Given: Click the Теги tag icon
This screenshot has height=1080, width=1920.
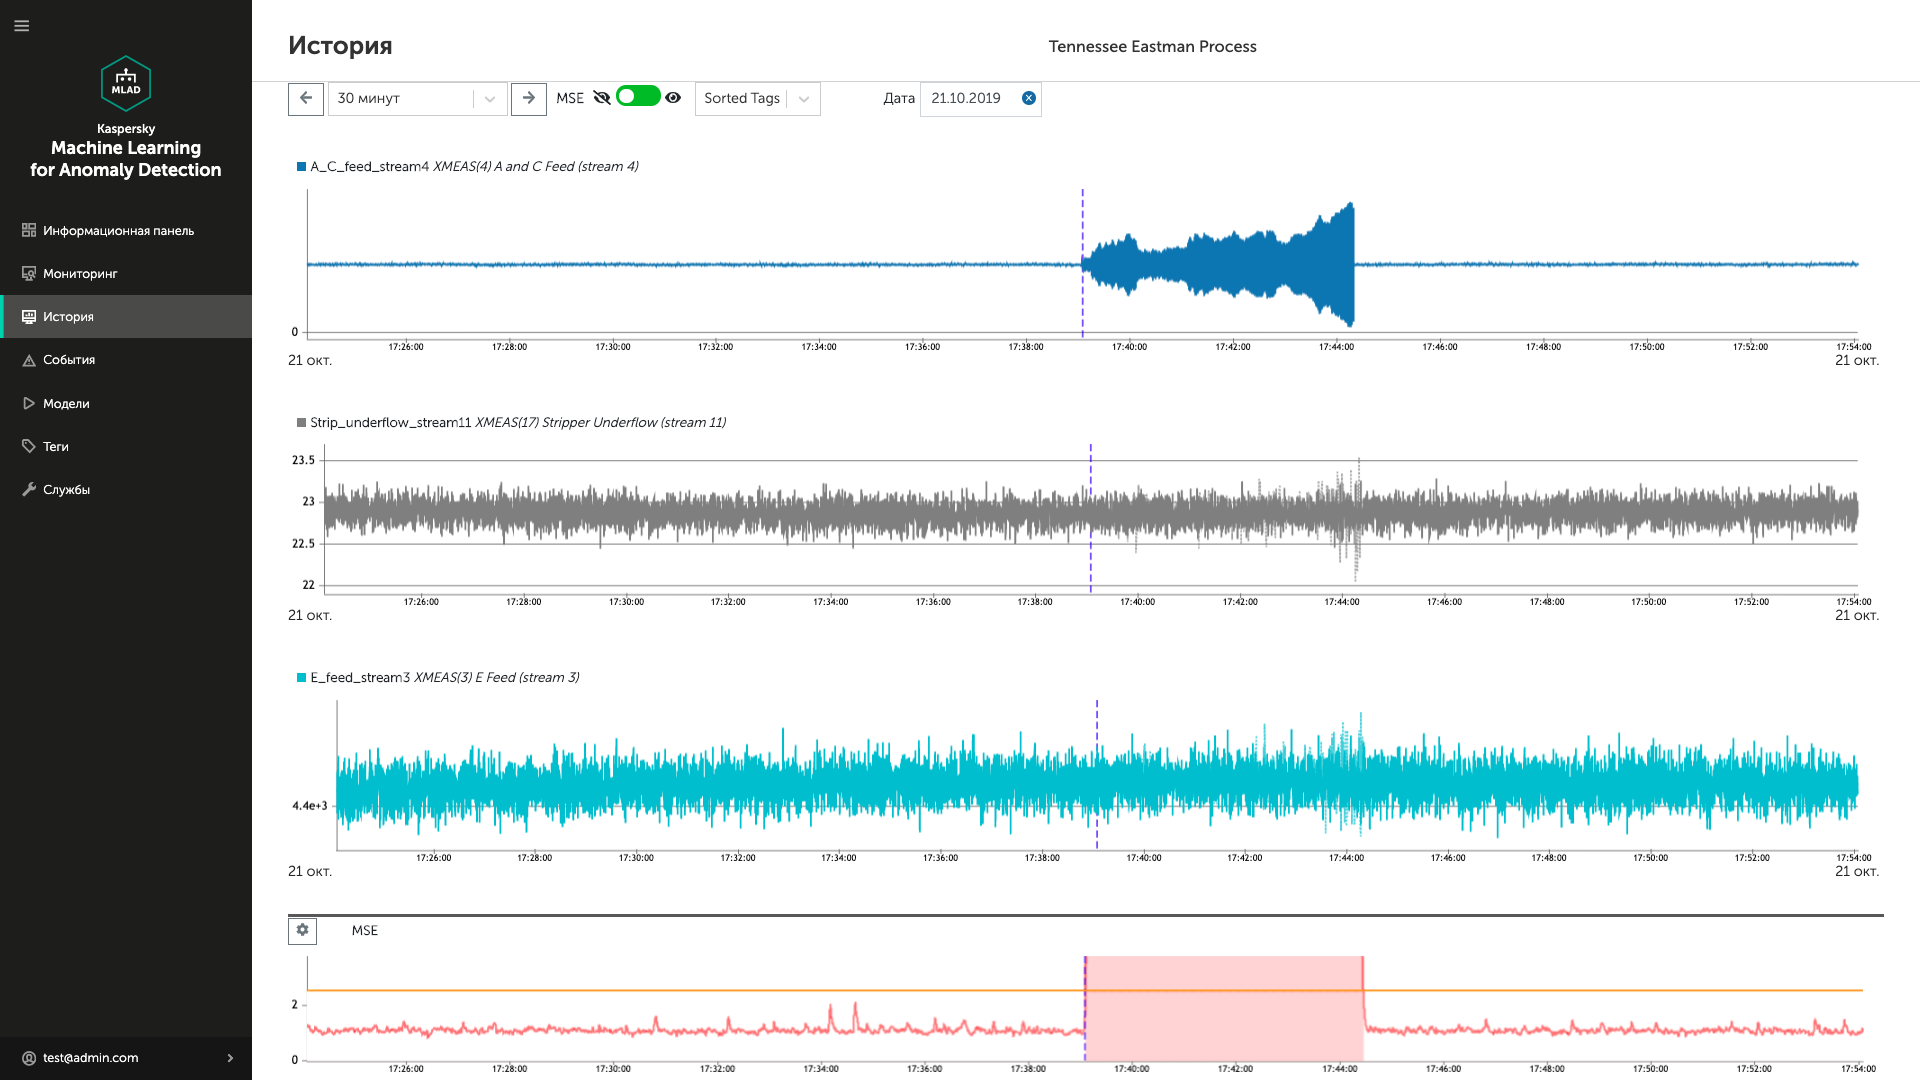Looking at the screenshot, I should [x=29, y=446].
